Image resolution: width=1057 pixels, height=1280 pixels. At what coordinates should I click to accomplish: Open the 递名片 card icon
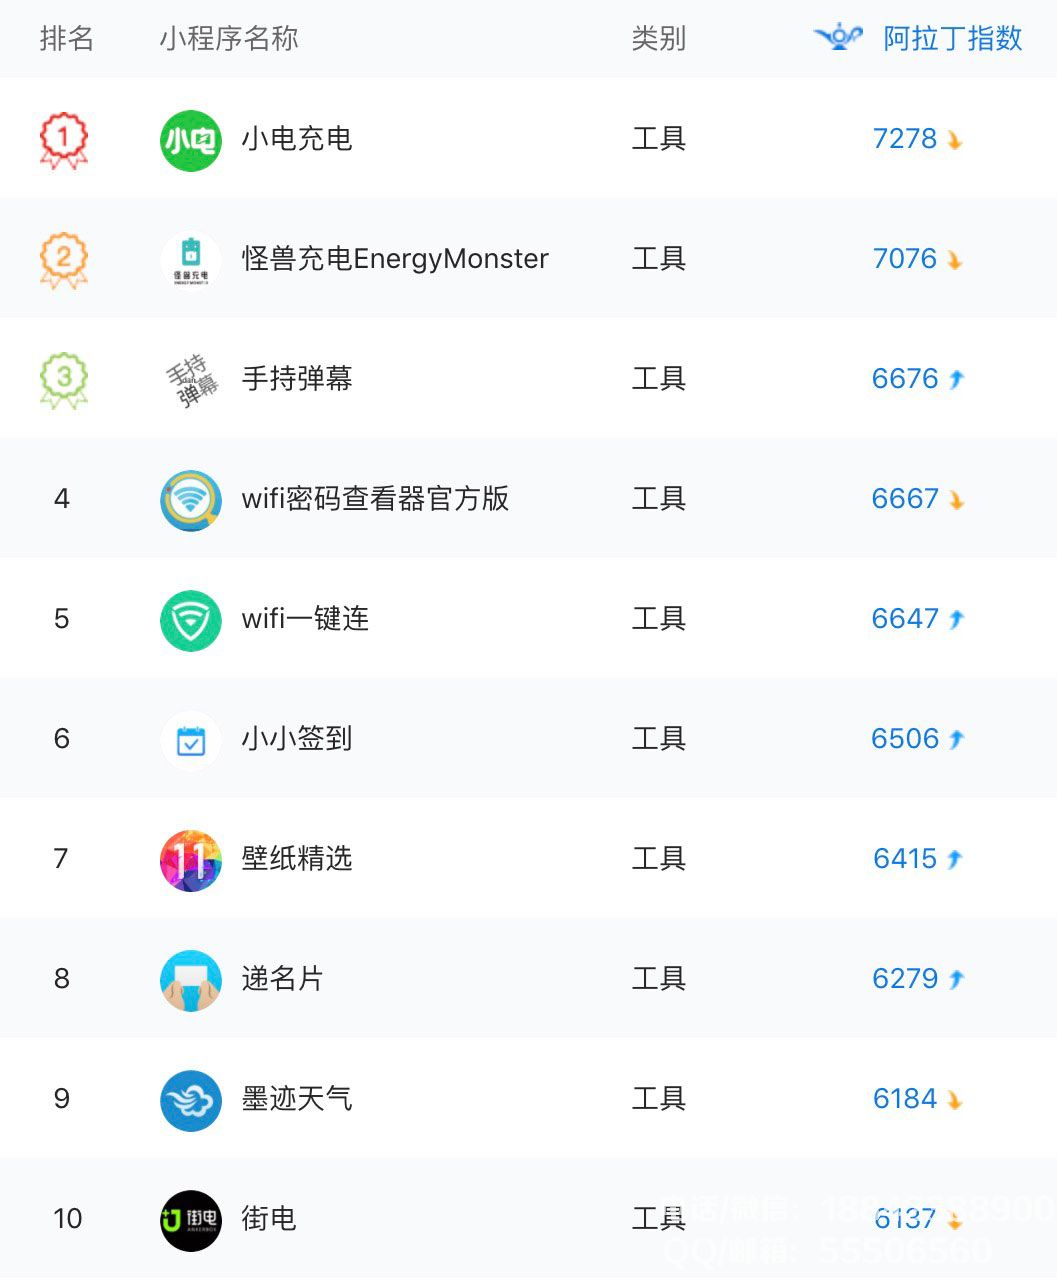click(190, 980)
